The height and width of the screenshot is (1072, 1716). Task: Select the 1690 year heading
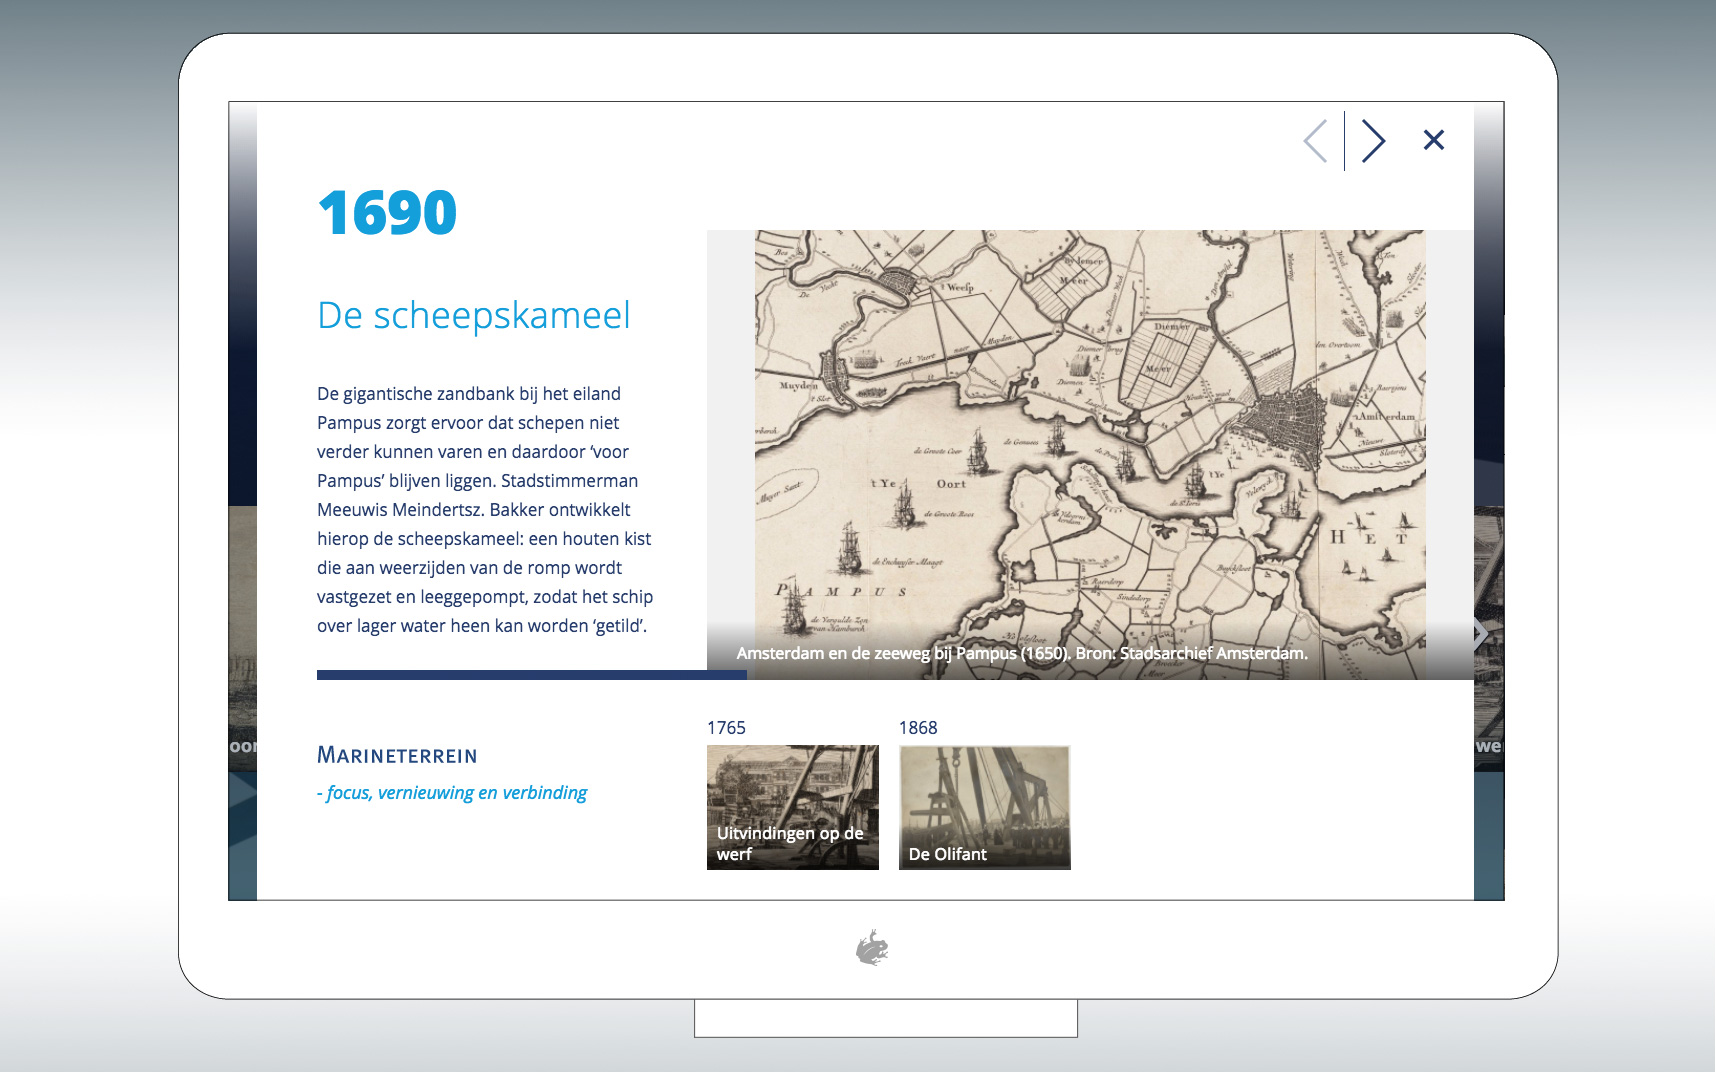click(x=387, y=213)
